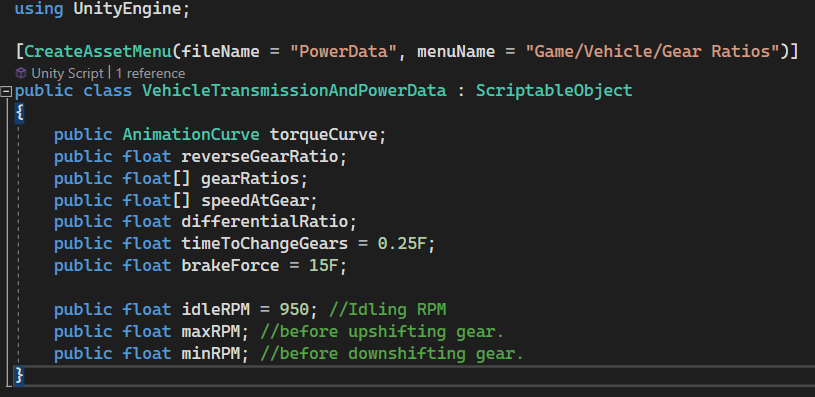Click the 0.25F value
The width and height of the screenshot is (815, 397).
tap(401, 244)
